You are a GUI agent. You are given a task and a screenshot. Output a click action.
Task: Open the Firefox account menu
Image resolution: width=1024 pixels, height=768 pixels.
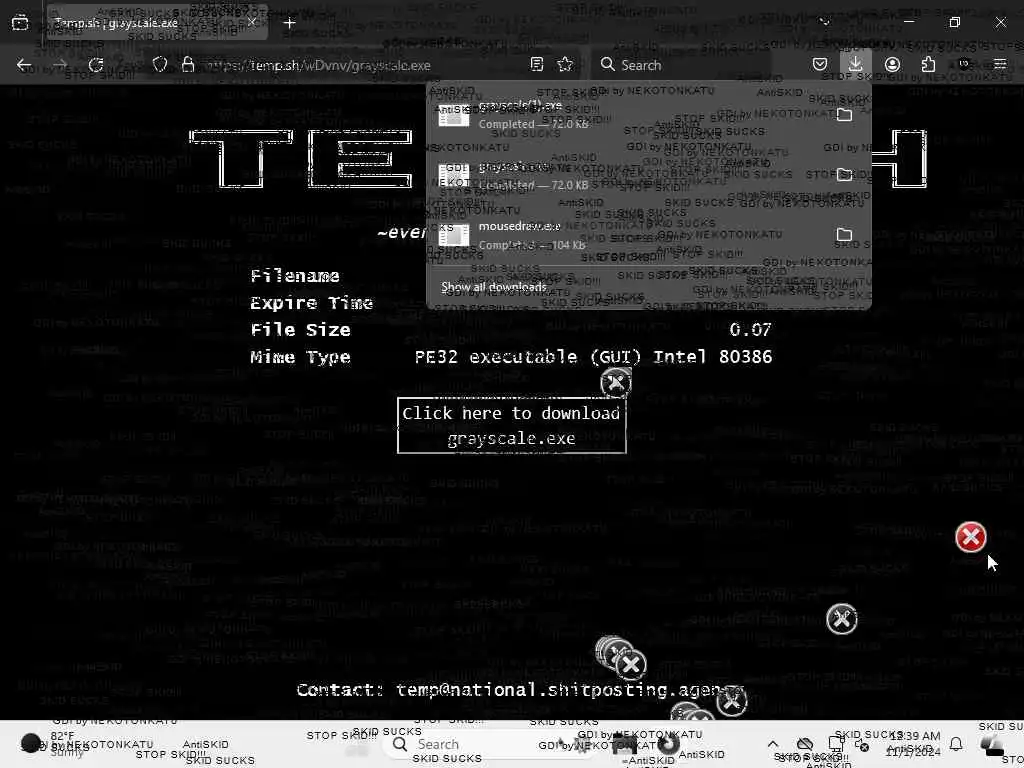point(892,64)
